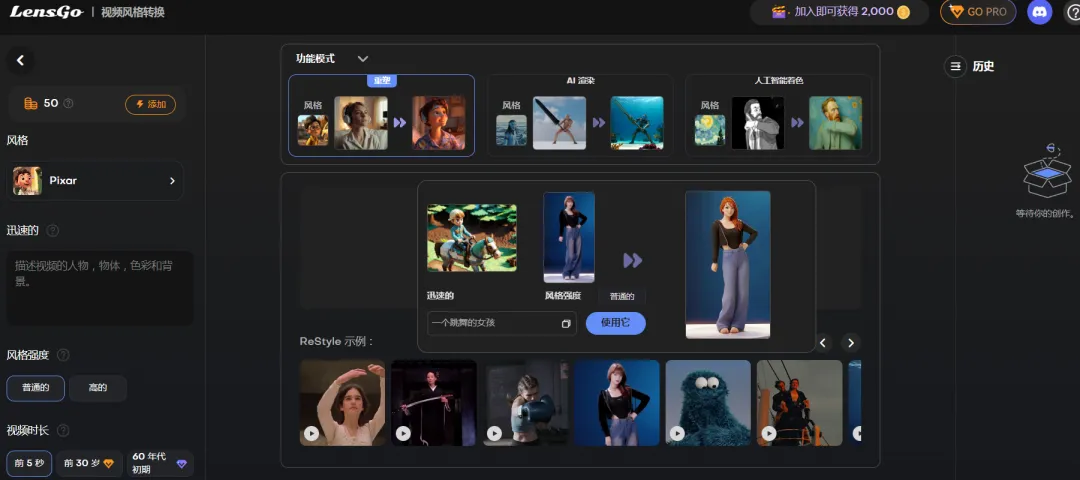Show next ReStyle examples
1080x480 pixels.
pos(851,343)
